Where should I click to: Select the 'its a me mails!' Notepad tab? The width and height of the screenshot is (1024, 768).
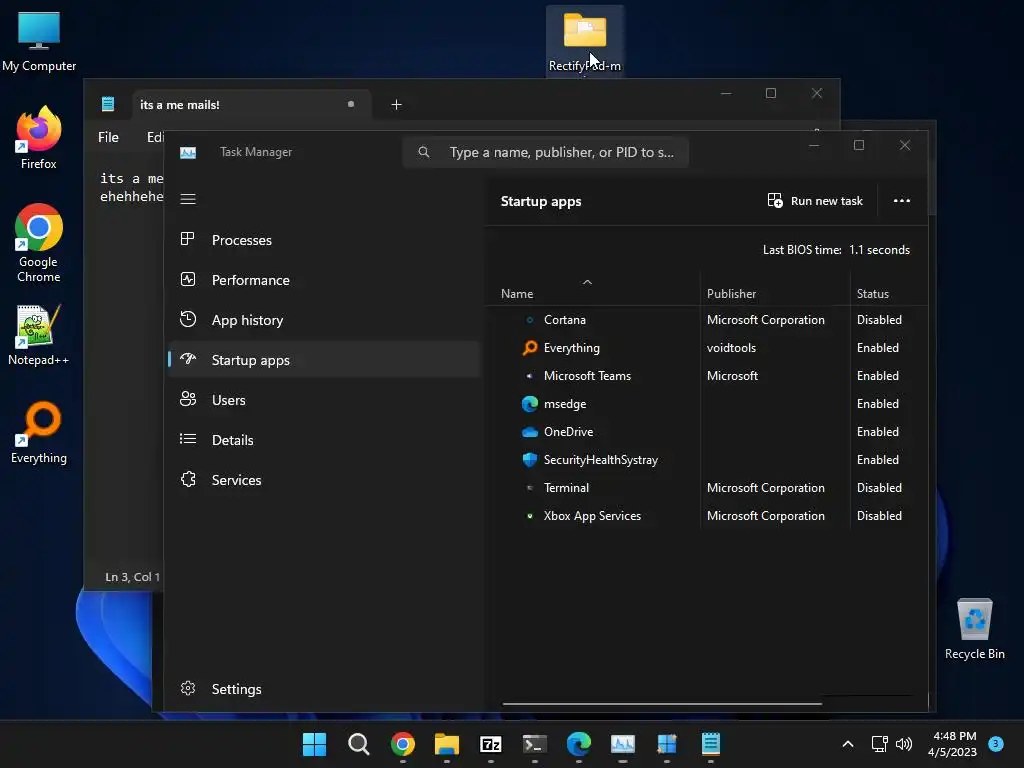(x=251, y=104)
